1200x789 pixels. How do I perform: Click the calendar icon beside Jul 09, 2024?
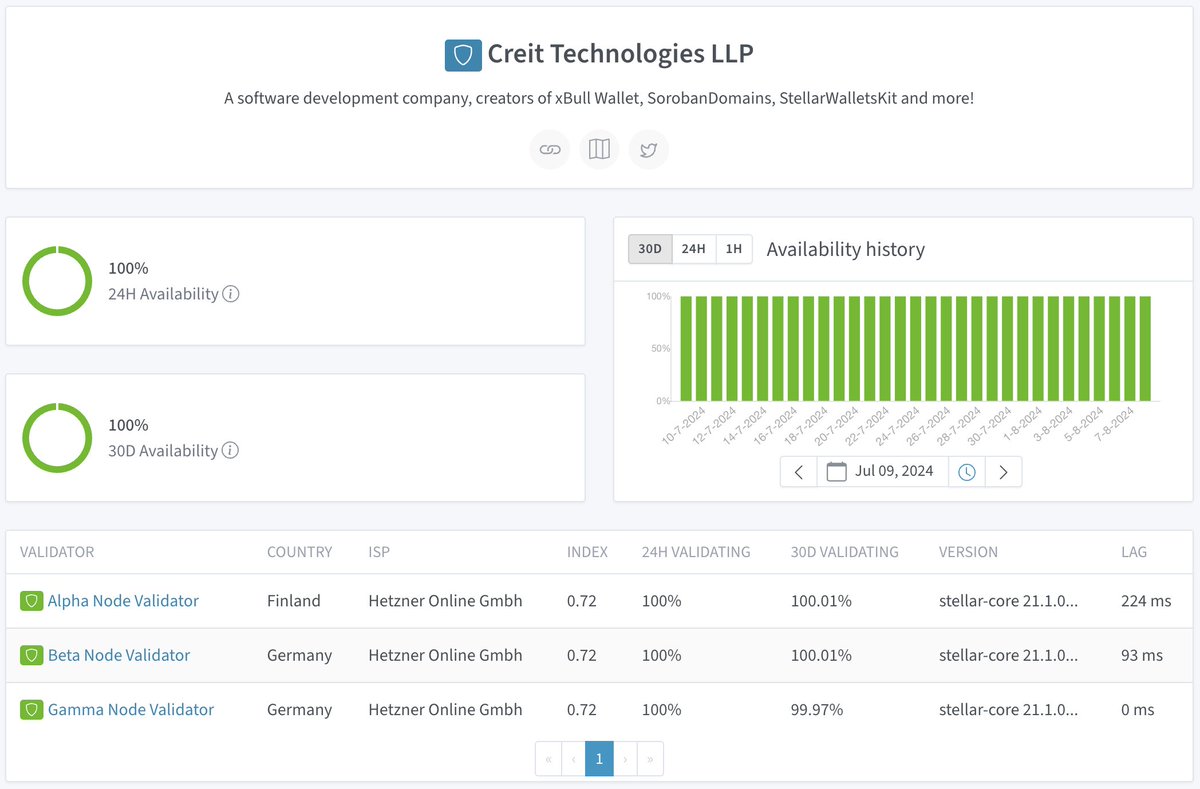point(837,471)
